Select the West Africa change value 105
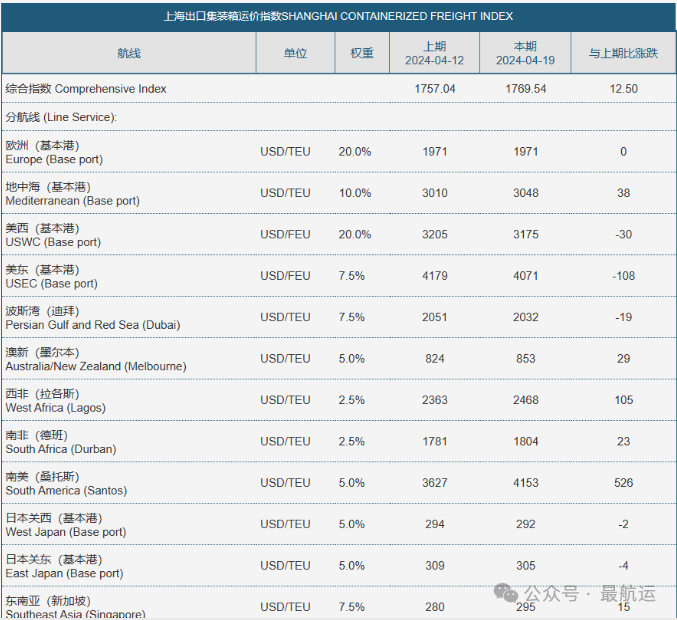 (x=623, y=400)
